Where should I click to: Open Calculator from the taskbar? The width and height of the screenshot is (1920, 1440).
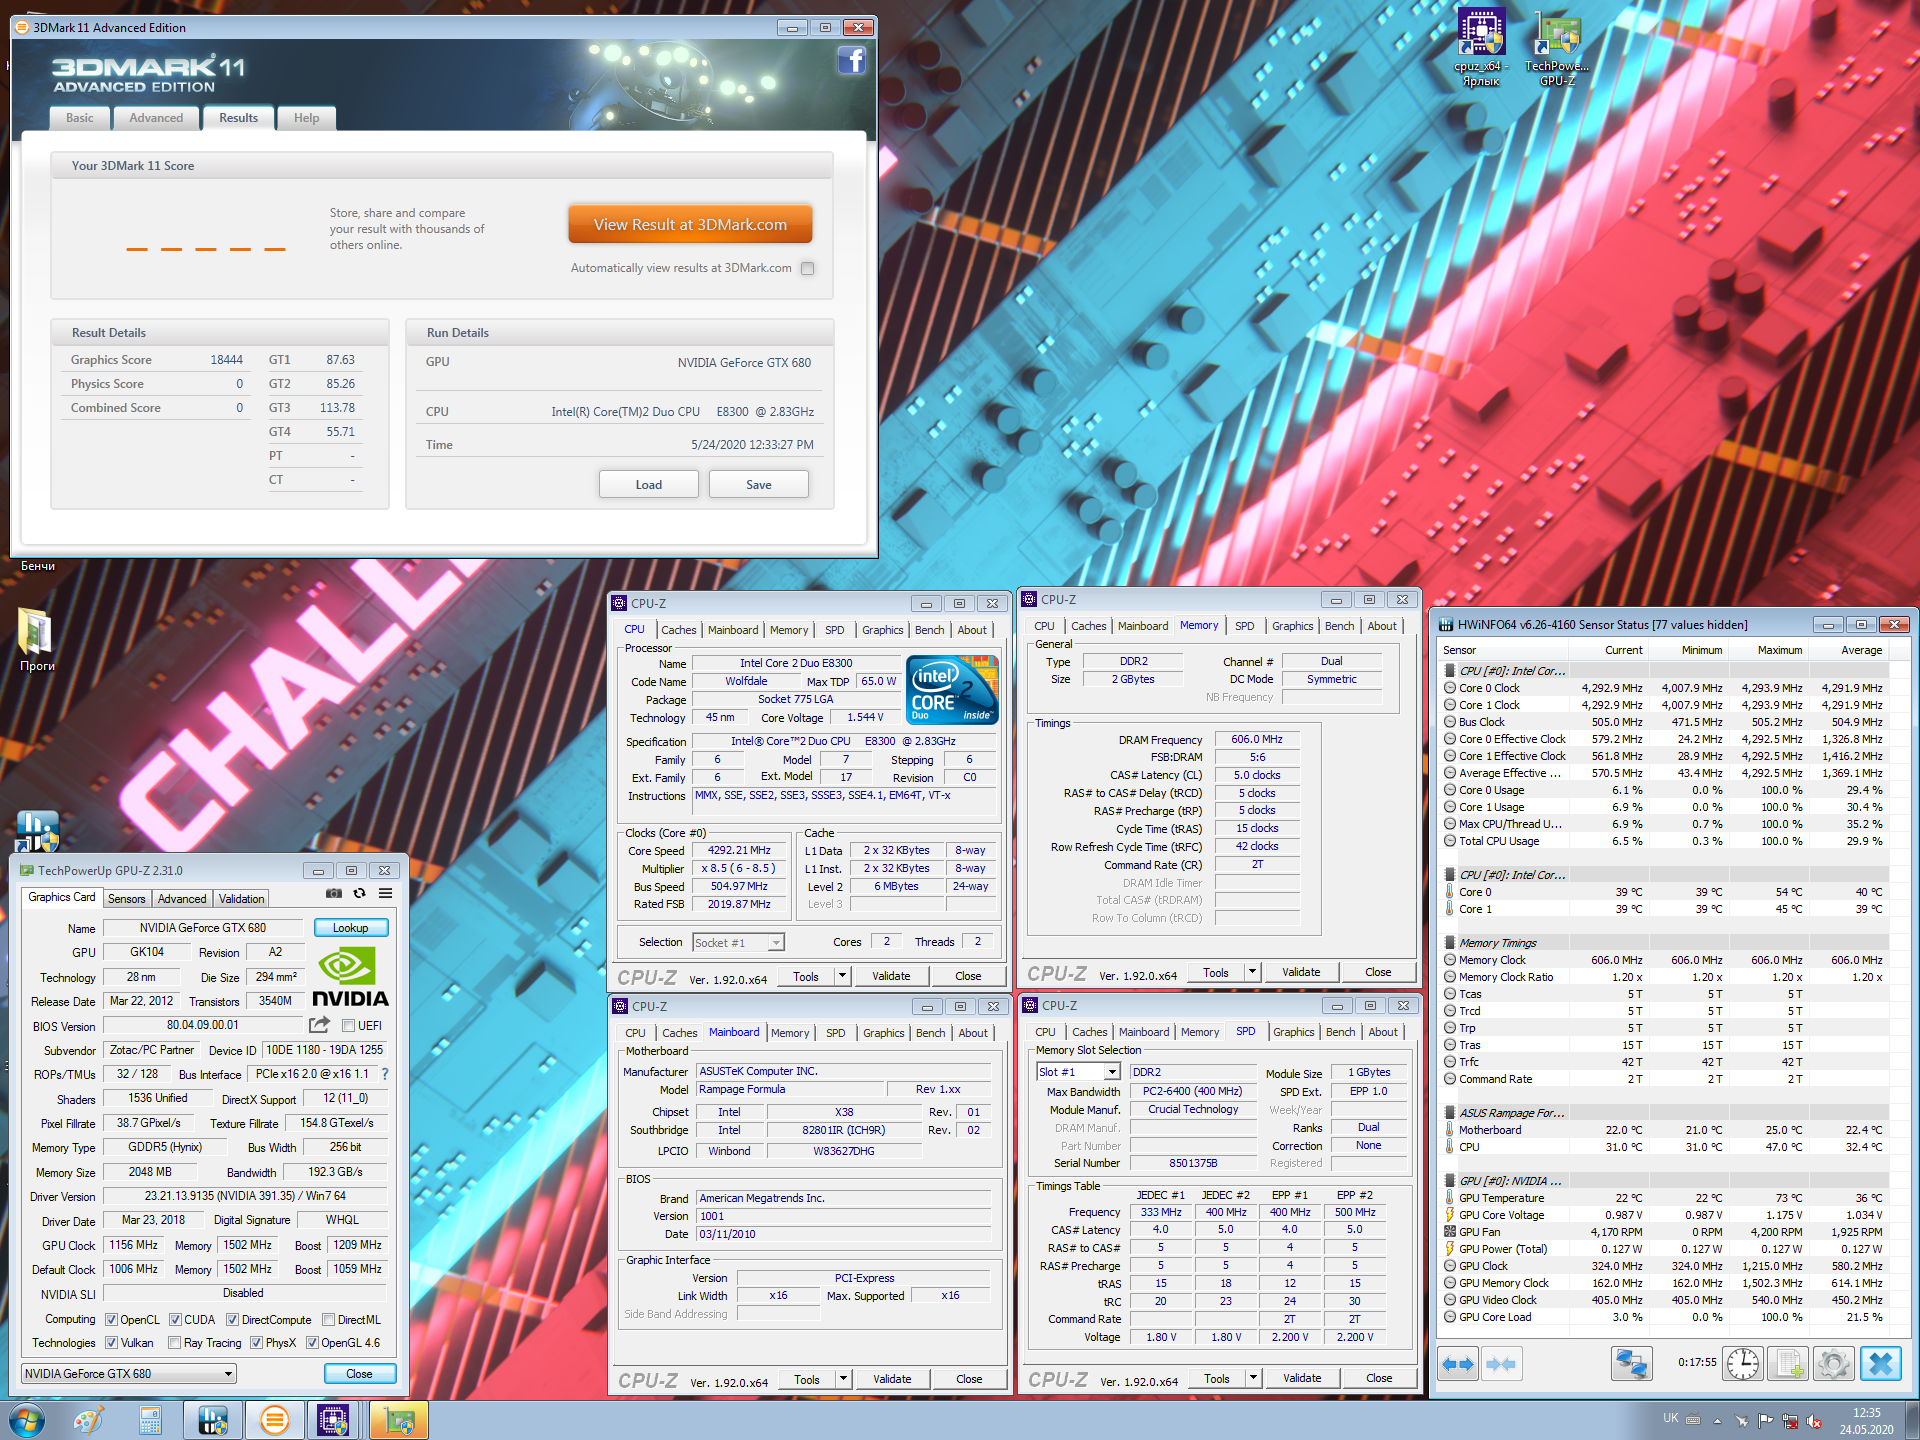point(151,1420)
